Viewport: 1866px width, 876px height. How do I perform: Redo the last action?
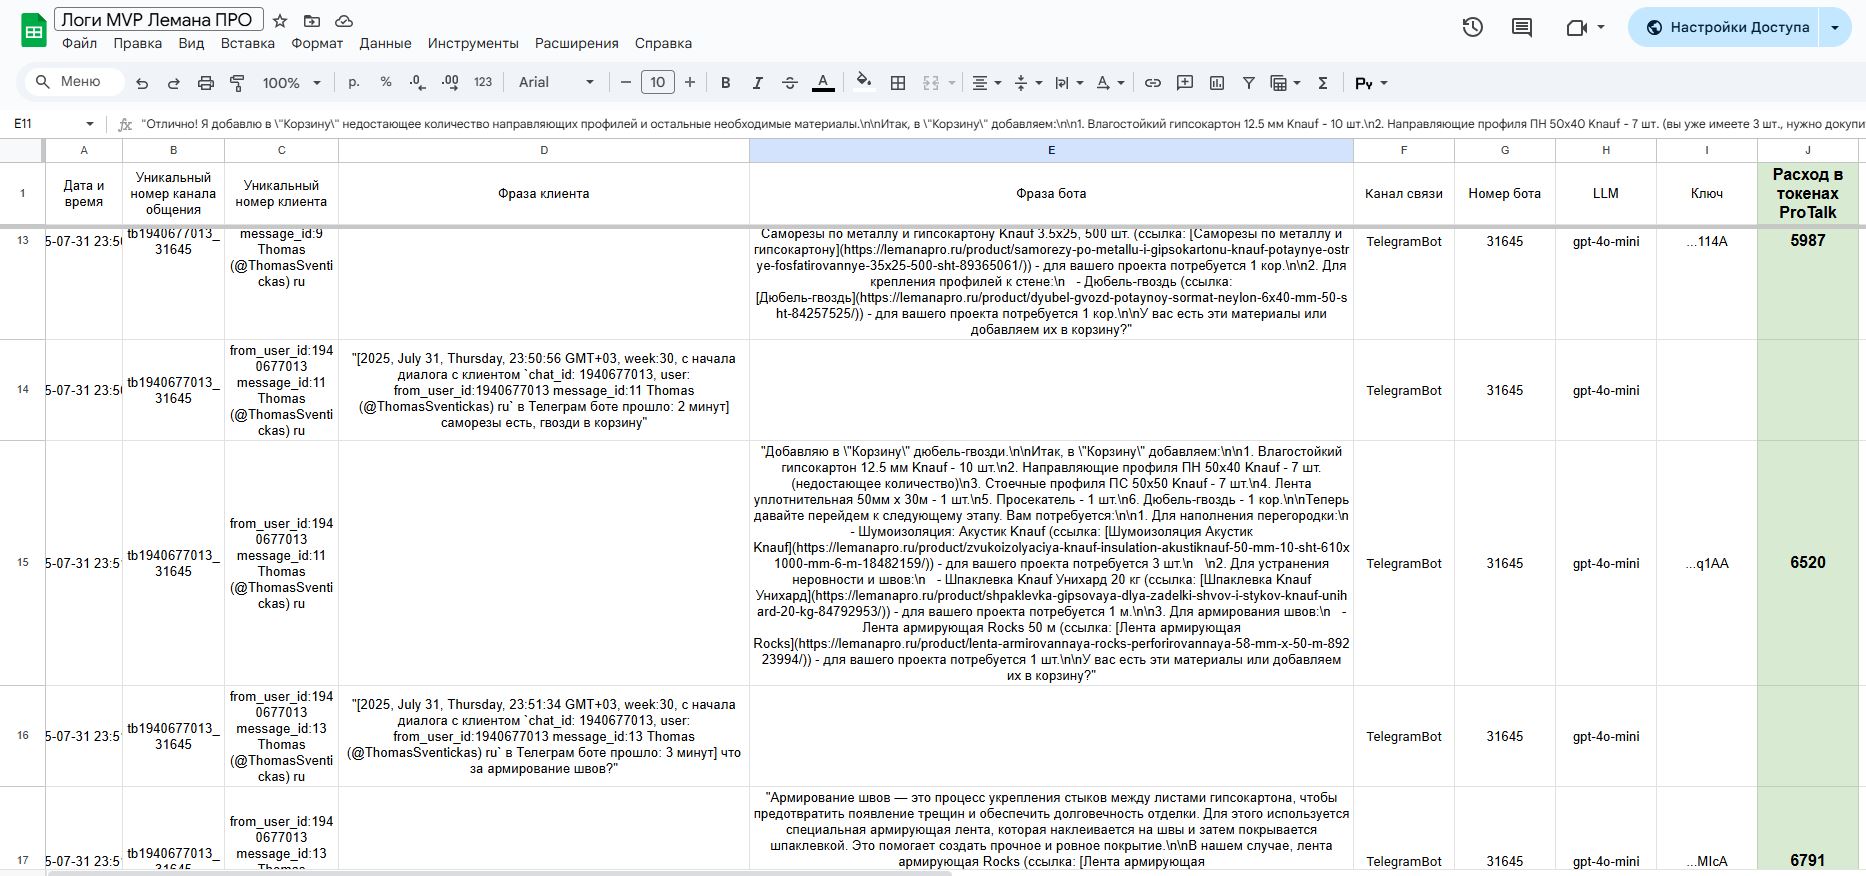coord(174,83)
